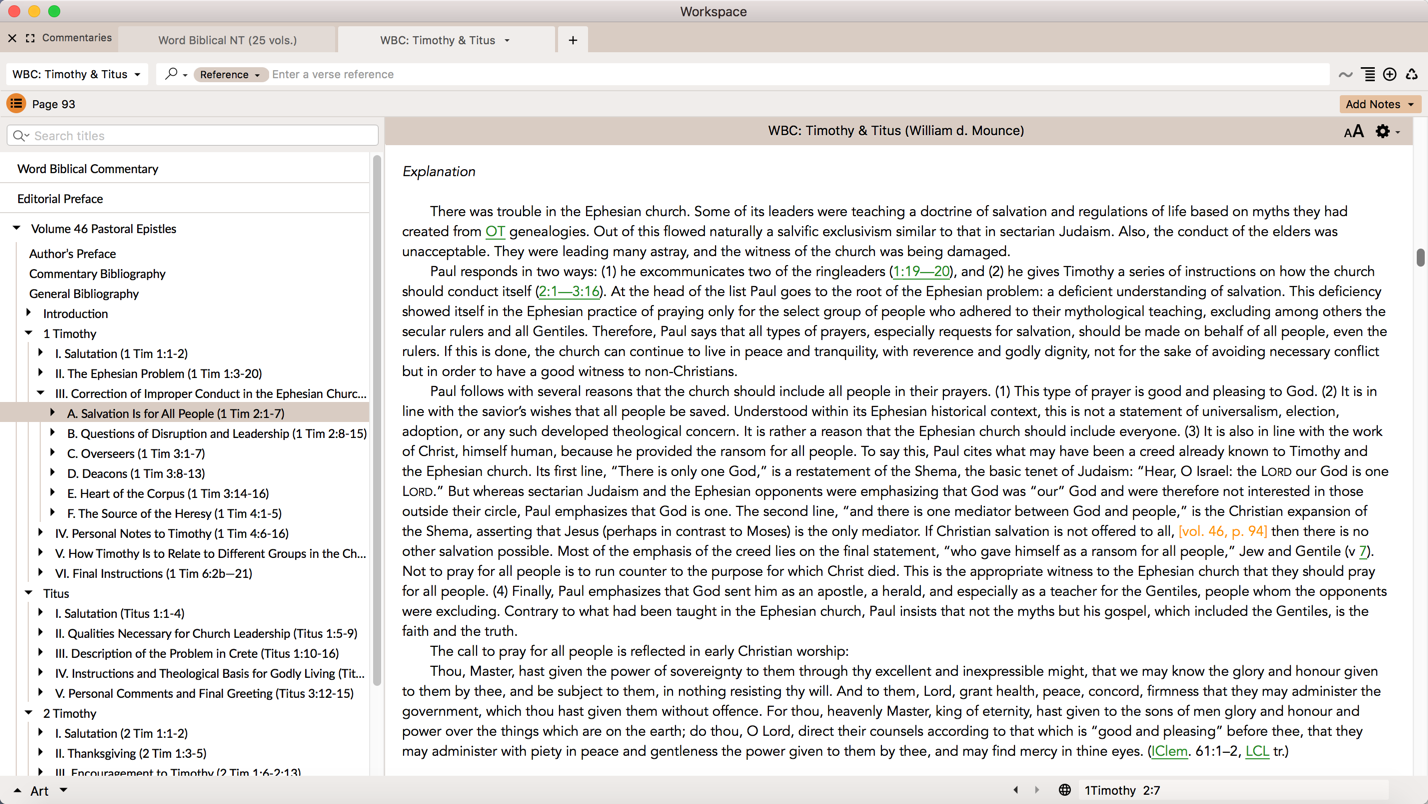Image resolution: width=1428 pixels, height=804 pixels.
Task: Open the Editorial Preface entry
Action: click(x=60, y=199)
